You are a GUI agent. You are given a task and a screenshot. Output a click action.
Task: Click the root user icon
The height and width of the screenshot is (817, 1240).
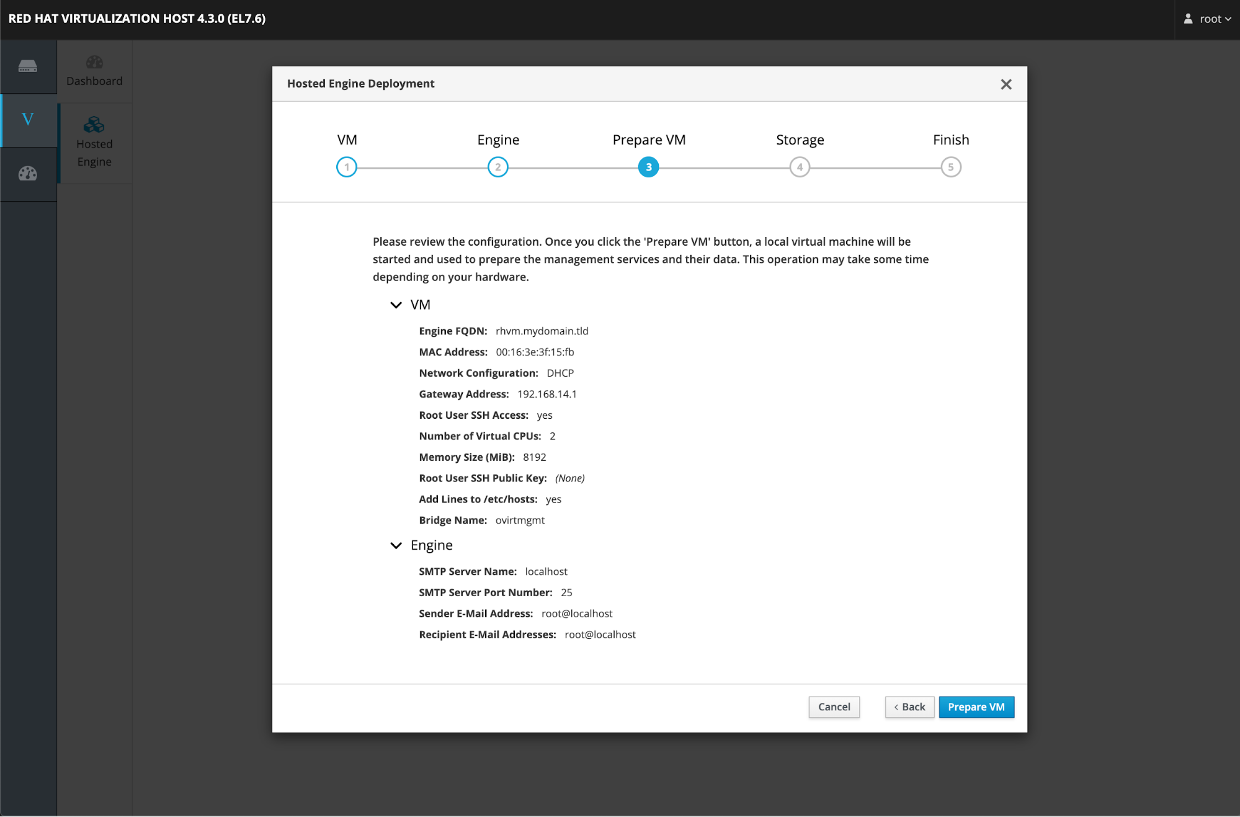click(x=1188, y=19)
